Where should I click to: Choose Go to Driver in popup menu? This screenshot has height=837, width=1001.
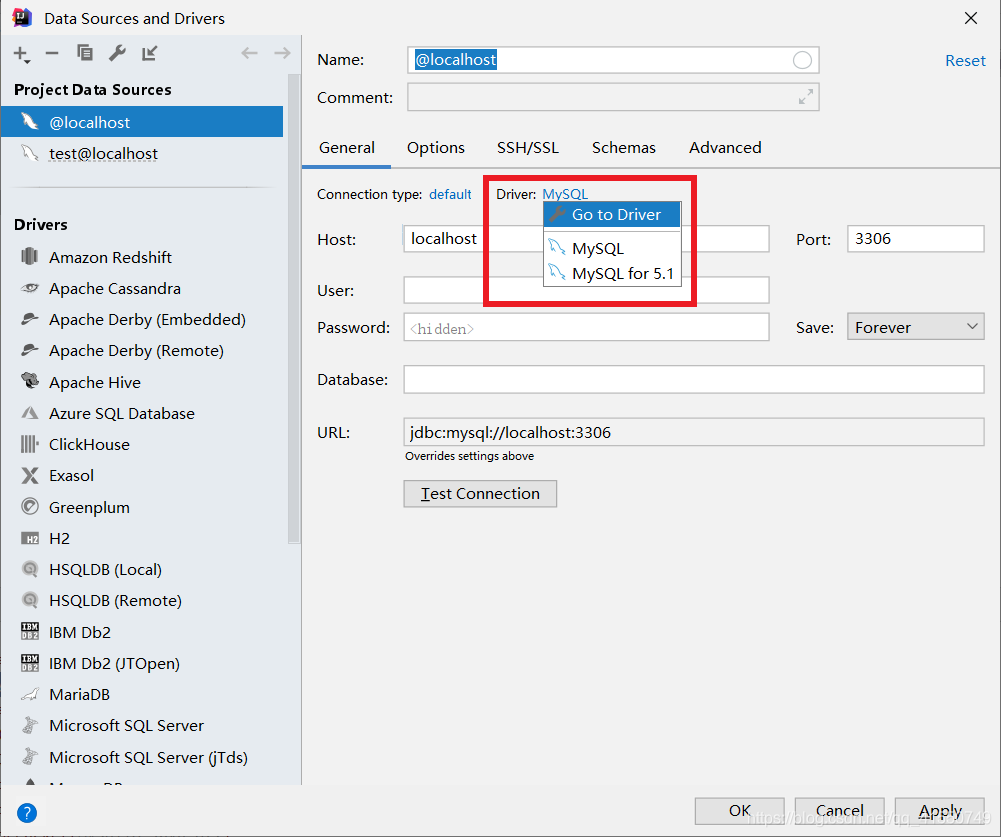(x=612, y=215)
